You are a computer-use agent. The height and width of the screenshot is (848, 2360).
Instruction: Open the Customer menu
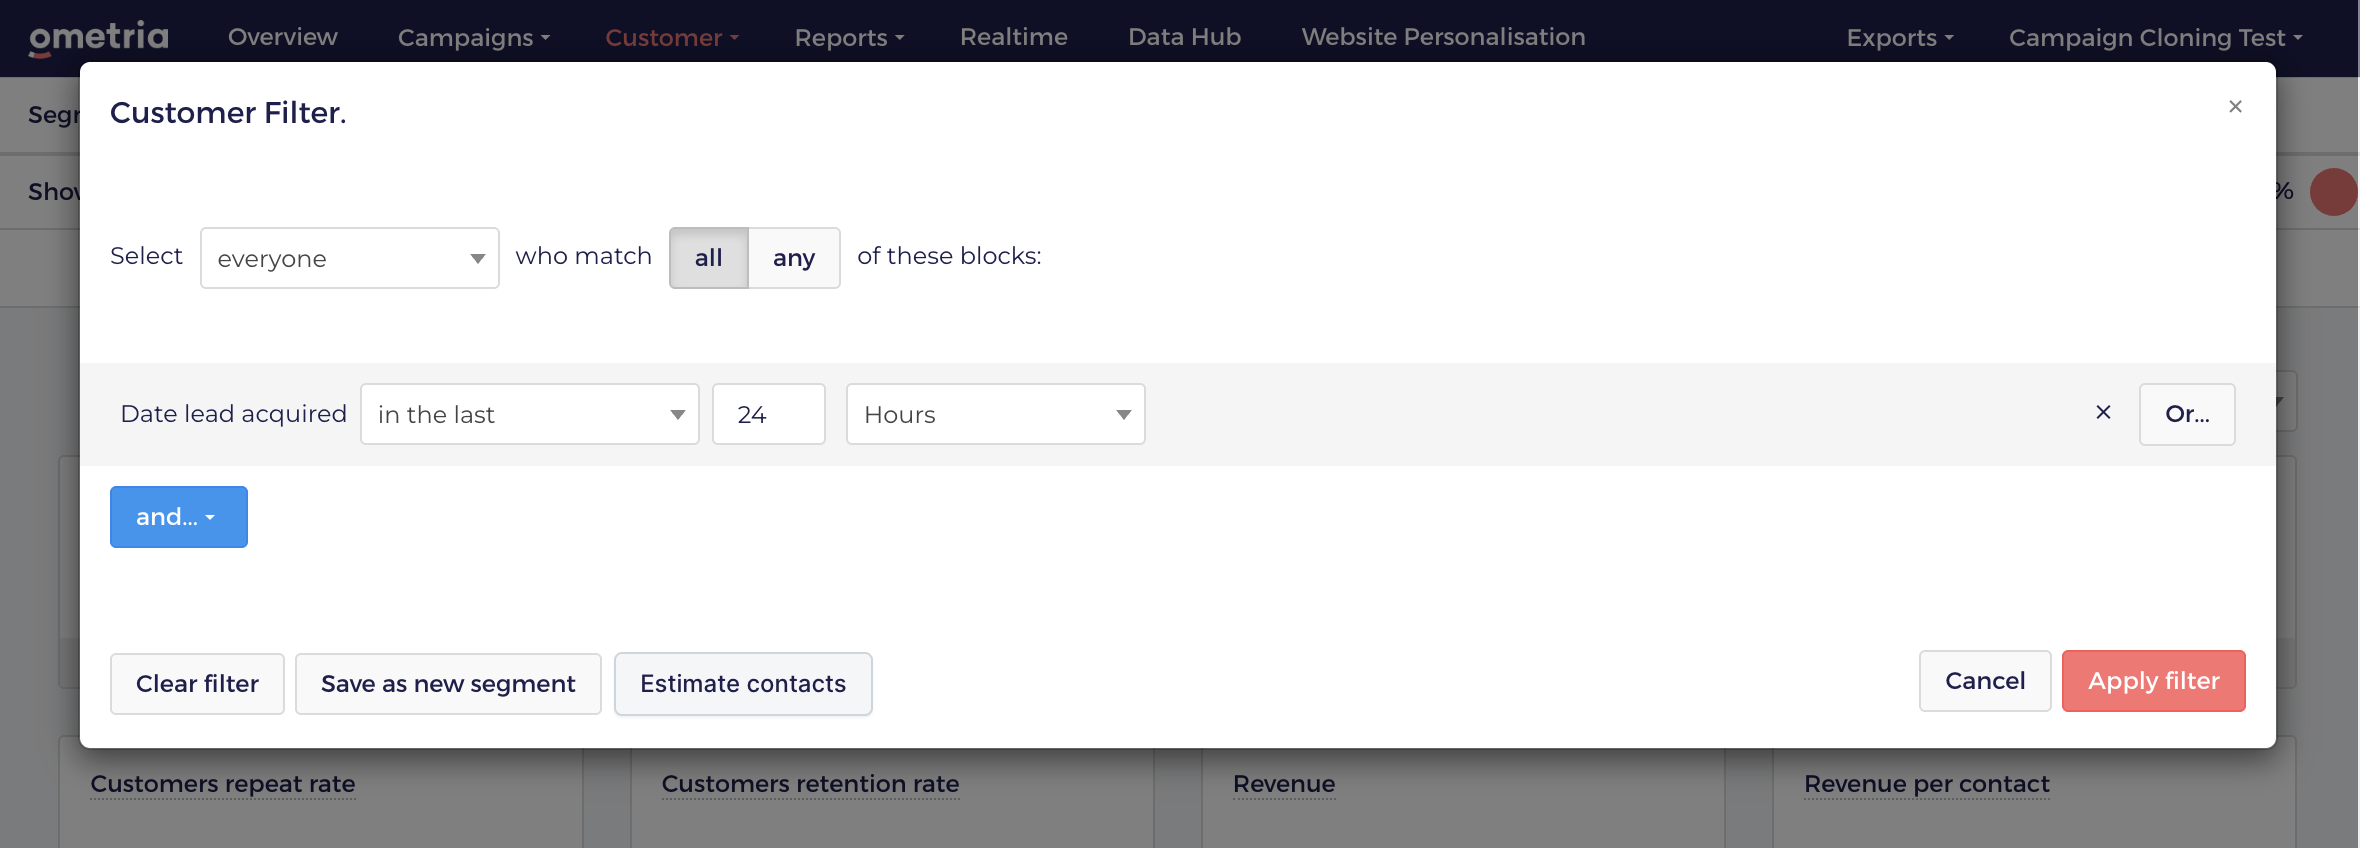pos(672,38)
